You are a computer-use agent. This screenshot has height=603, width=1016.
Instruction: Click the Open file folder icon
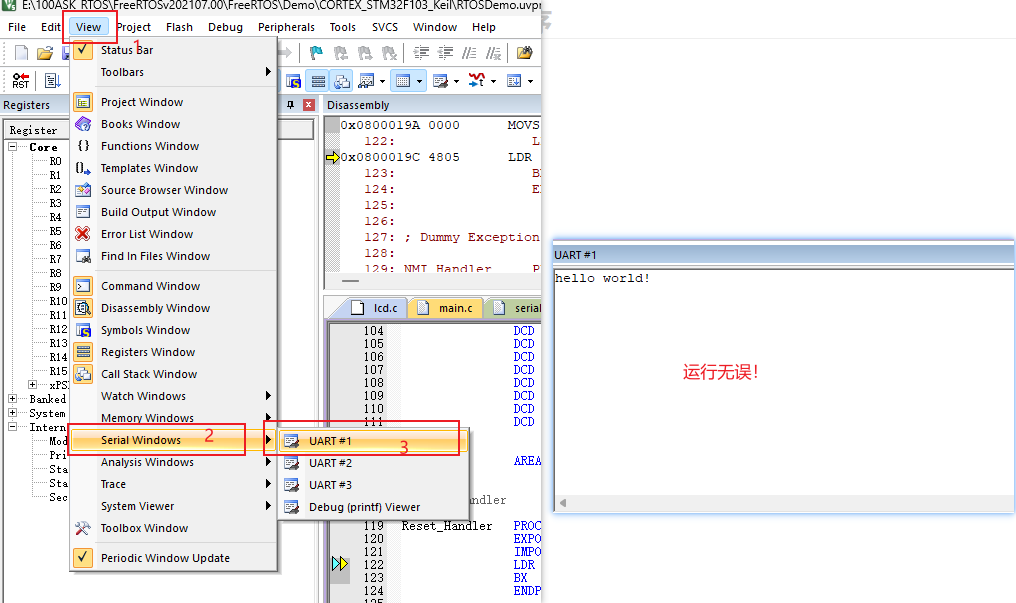click(45, 53)
